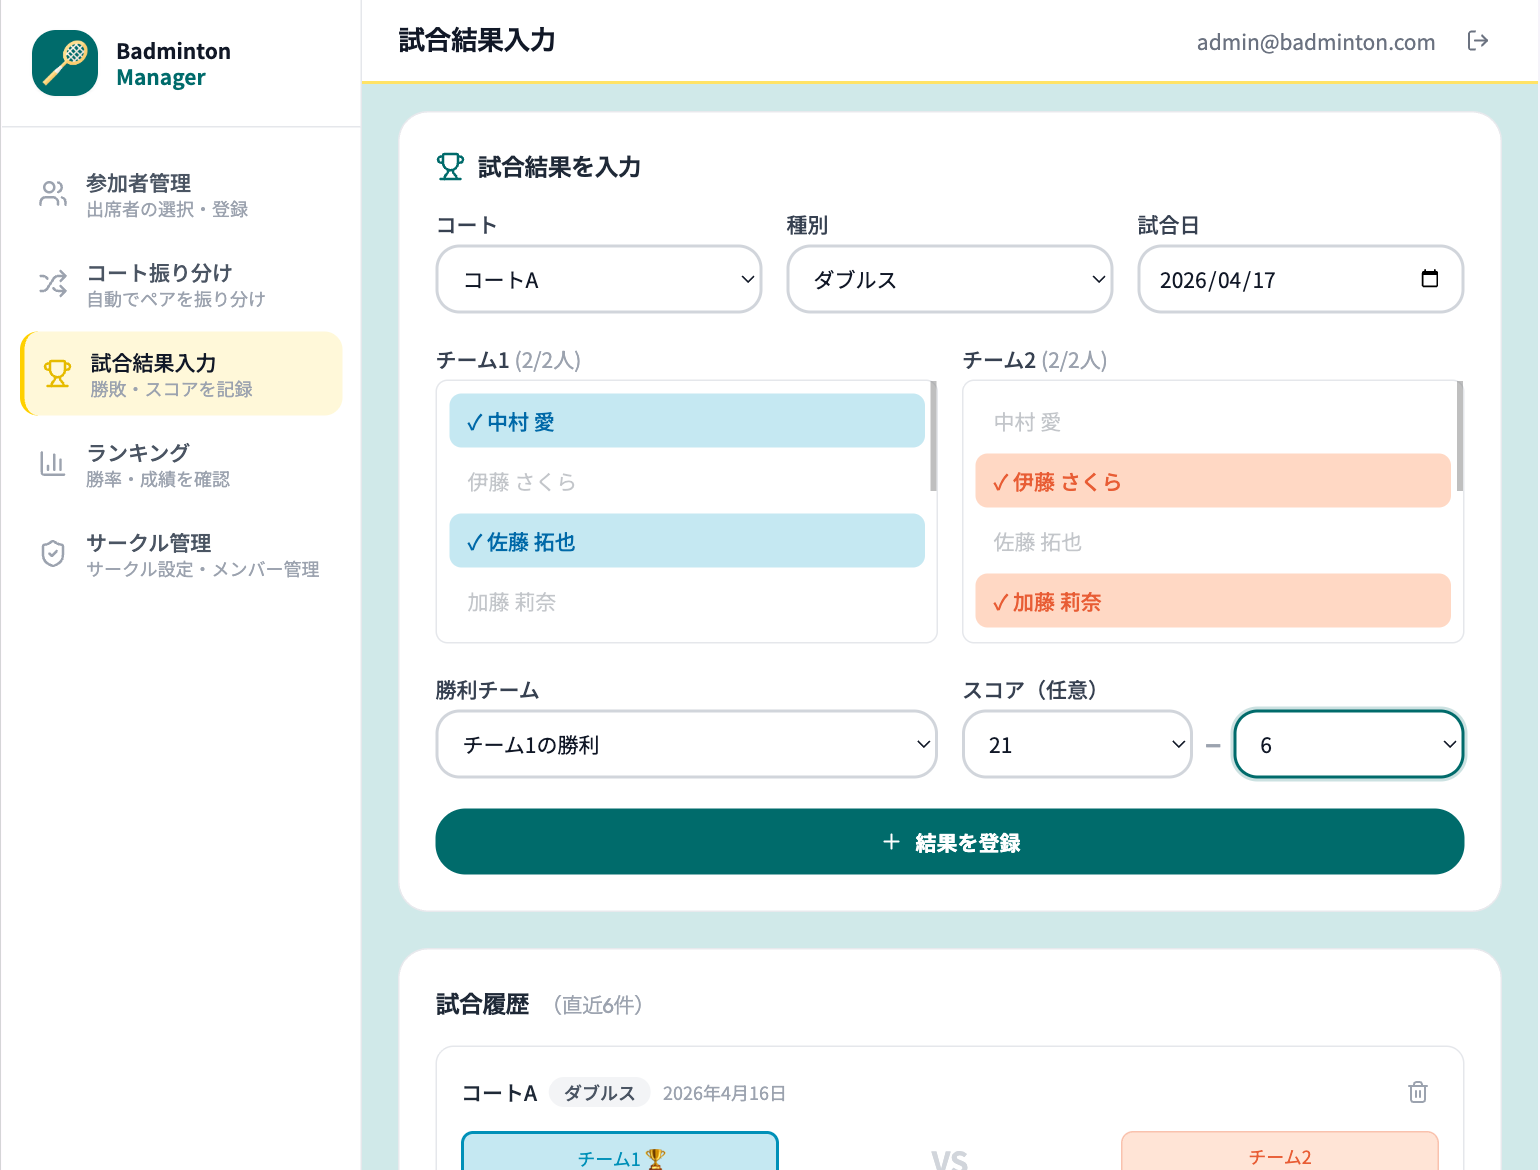Click the shield icon for サークル管理

click(53, 554)
